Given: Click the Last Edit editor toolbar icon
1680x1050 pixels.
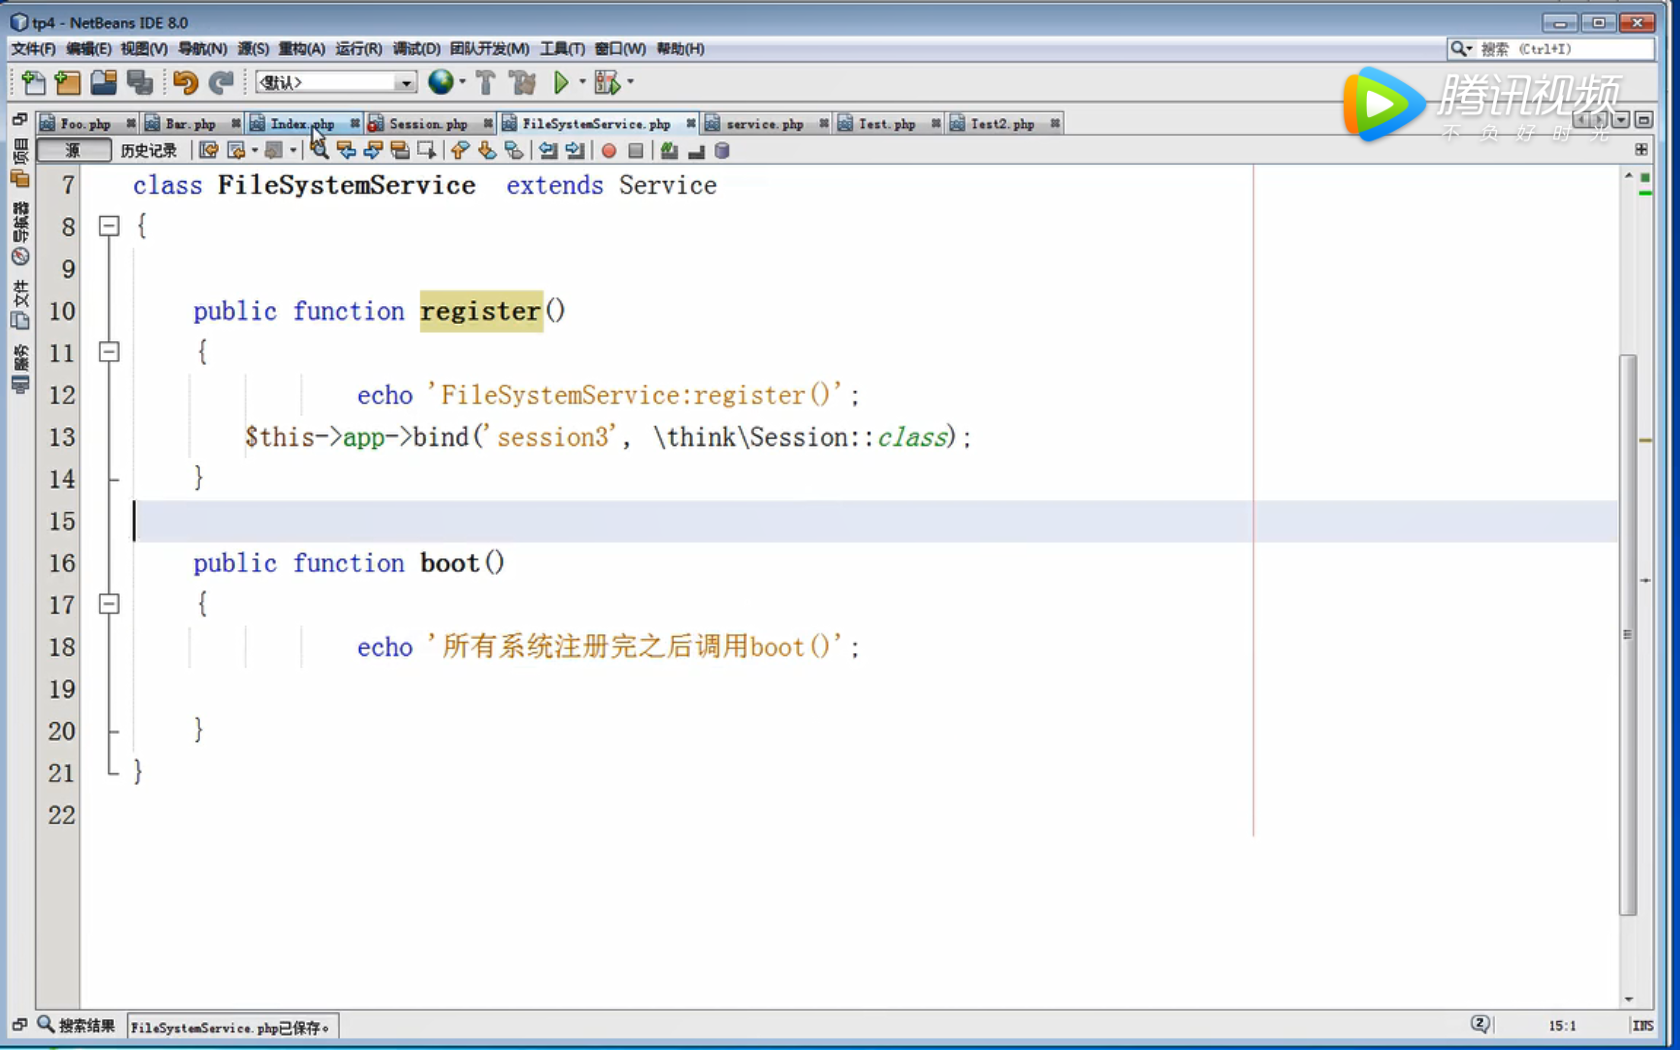Looking at the screenshot, I should coord(208,150).
